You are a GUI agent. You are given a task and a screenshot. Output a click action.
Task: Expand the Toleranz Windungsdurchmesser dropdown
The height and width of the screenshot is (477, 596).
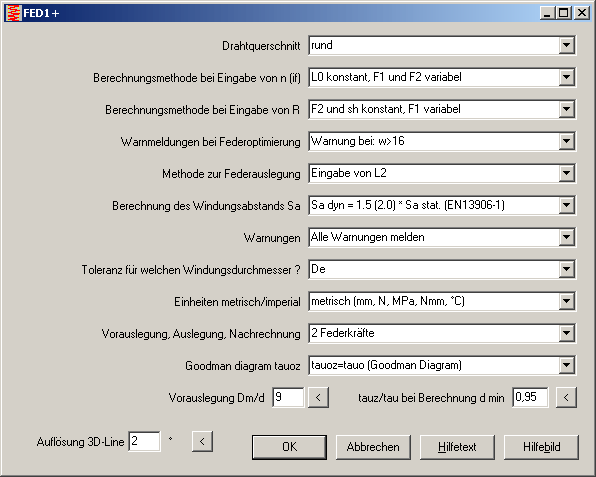pos(566,269)
